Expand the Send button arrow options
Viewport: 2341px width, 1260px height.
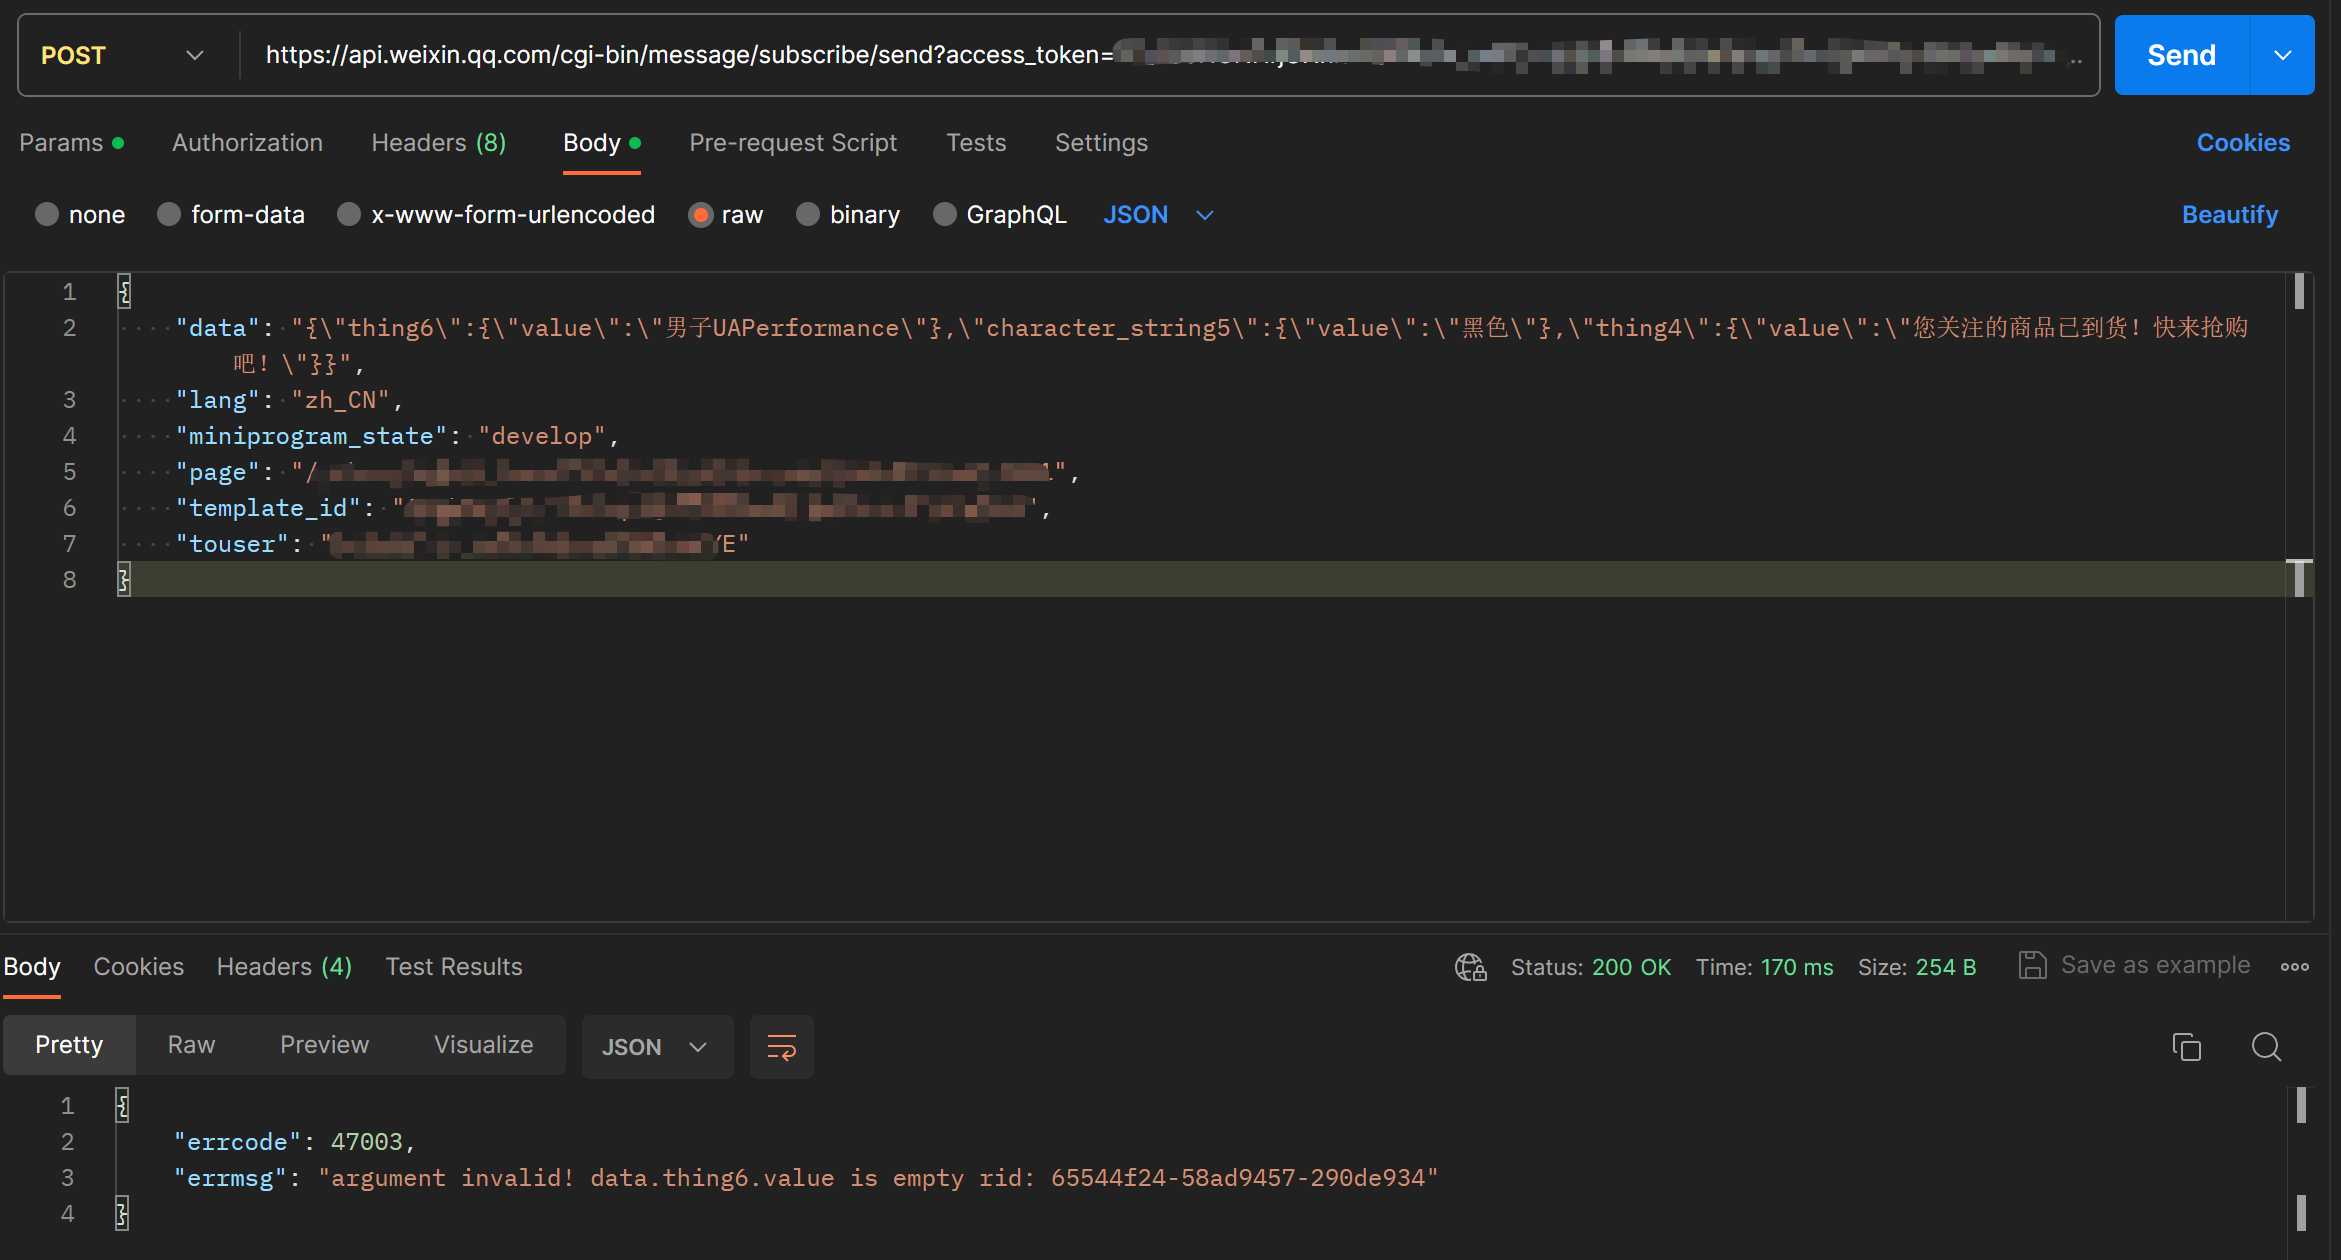point(2282,56)
